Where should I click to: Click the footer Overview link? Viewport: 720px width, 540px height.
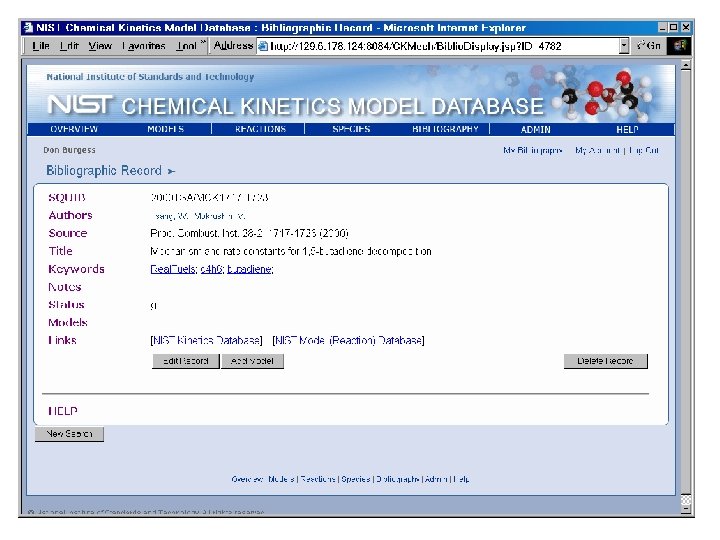tap(247, 479)
